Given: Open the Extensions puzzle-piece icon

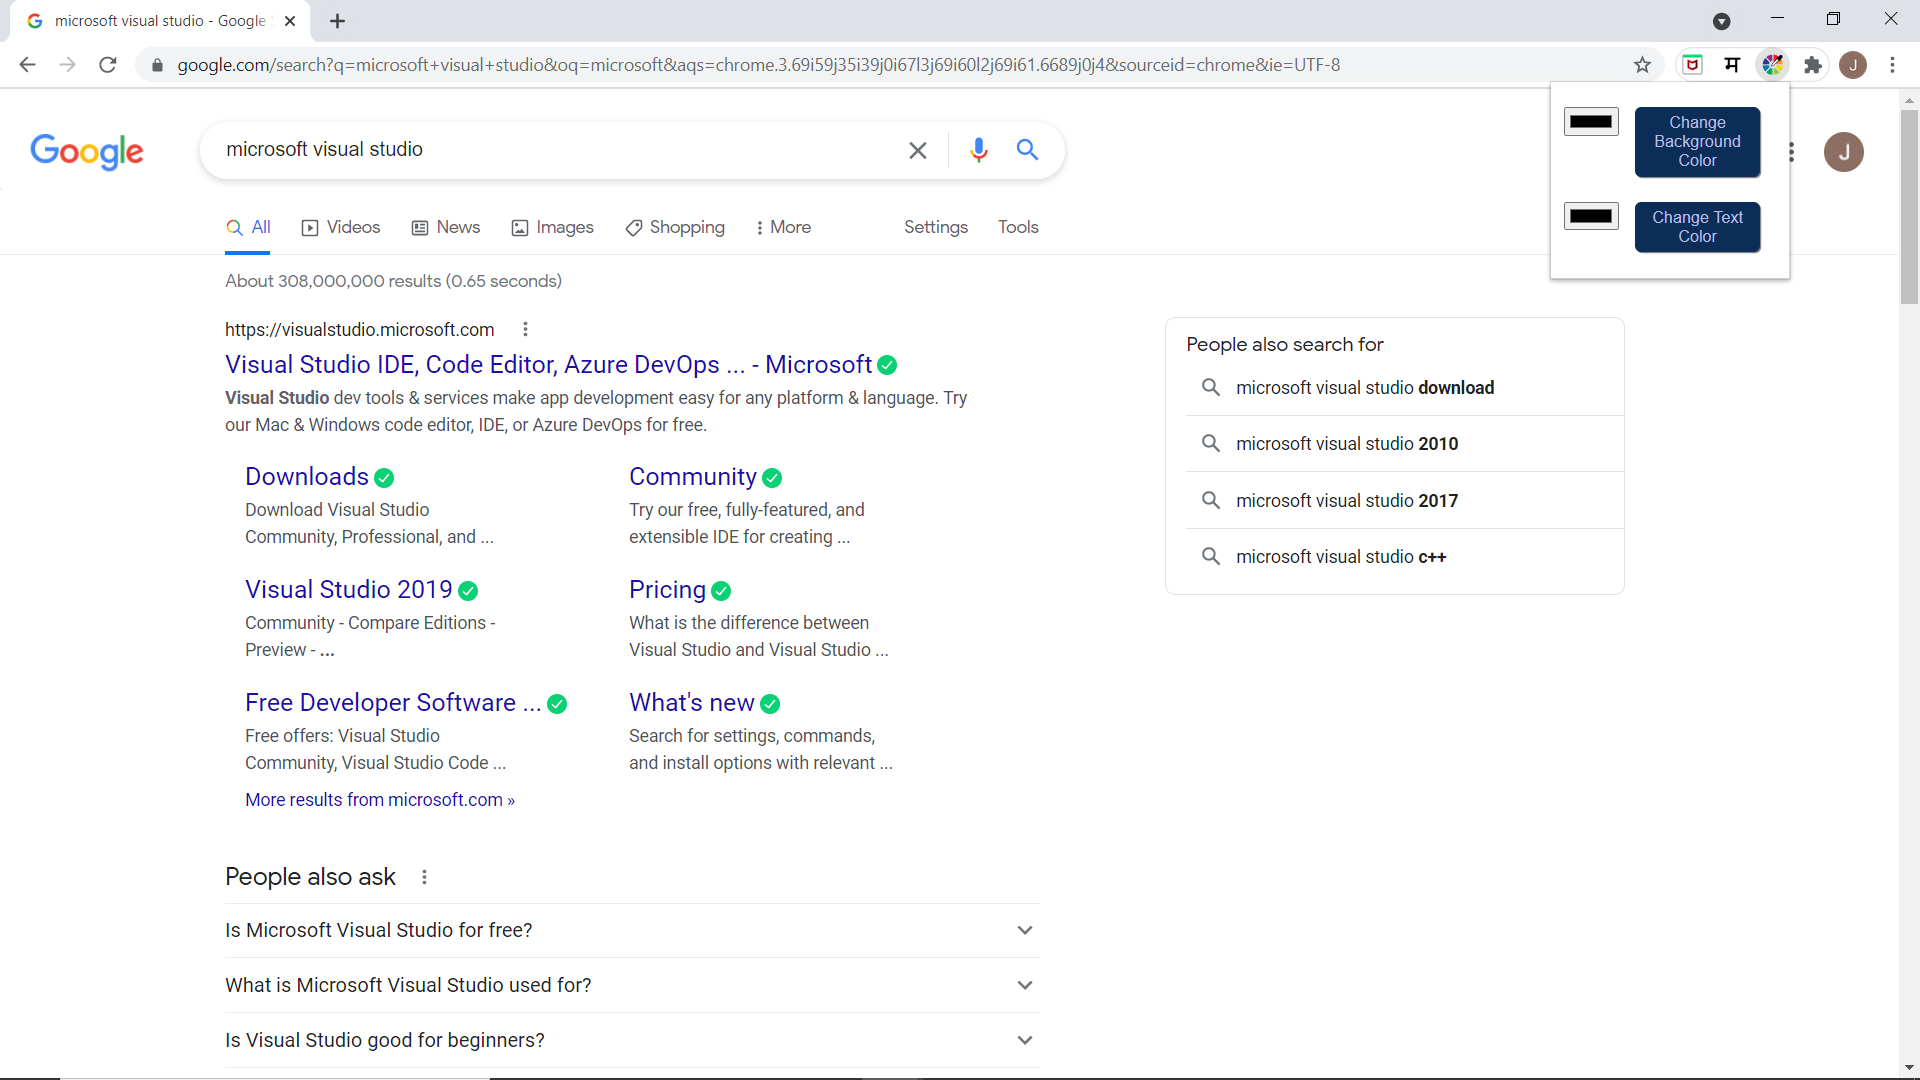Looking at the screenshot, I should click(x=1812, y=65).
